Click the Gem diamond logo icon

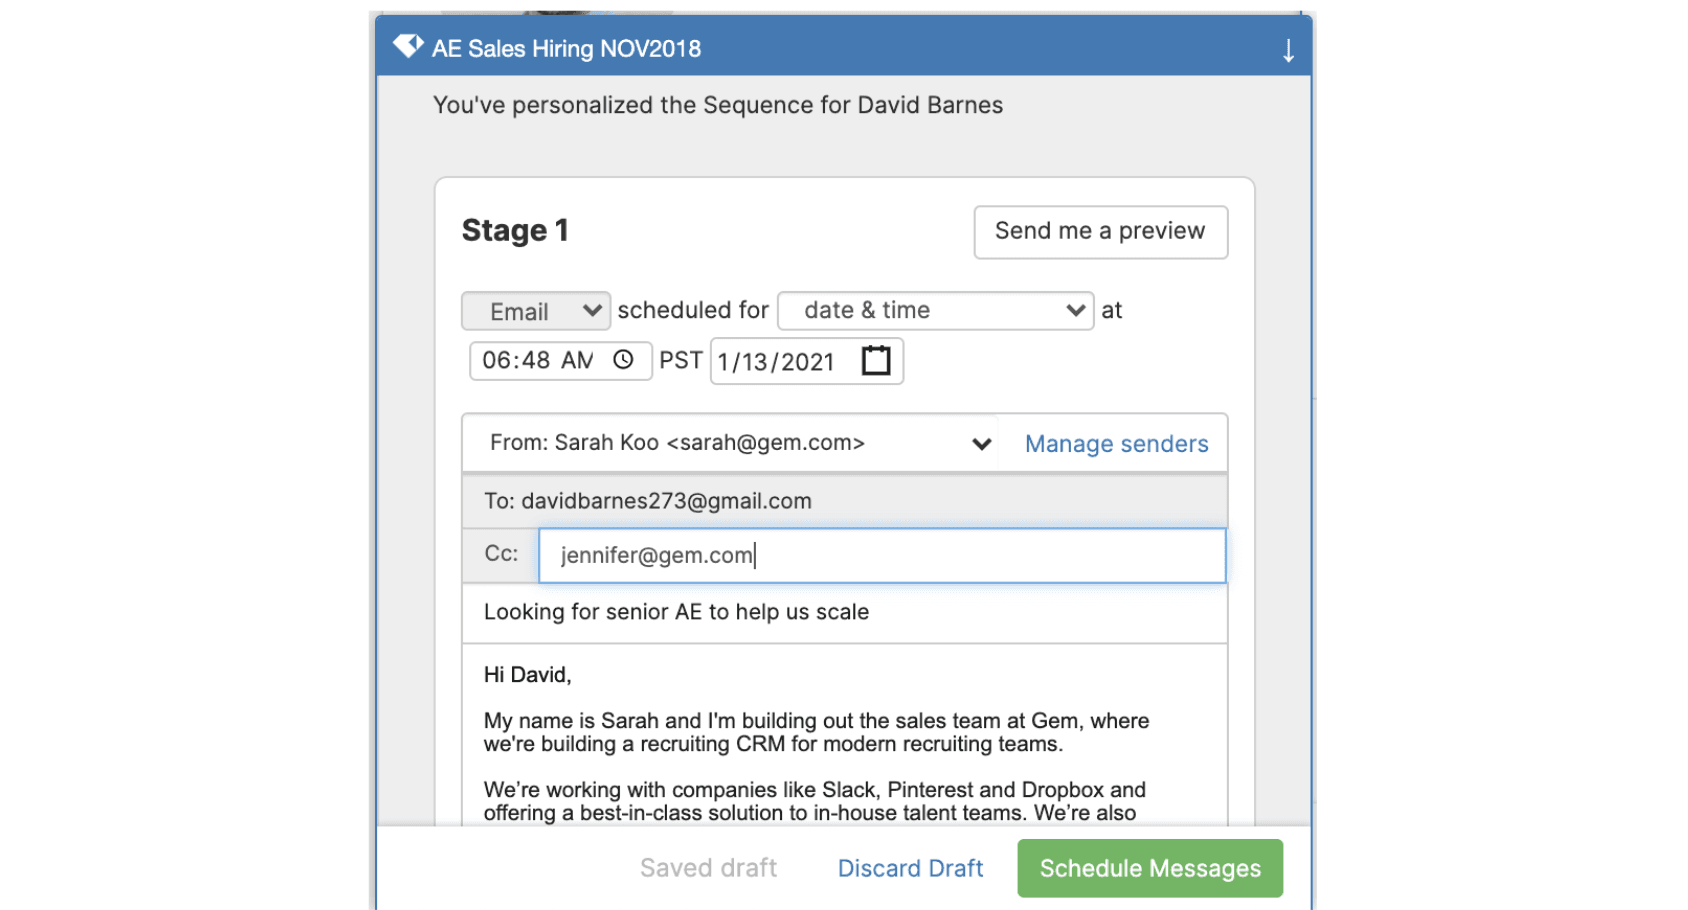coord(407,46)
